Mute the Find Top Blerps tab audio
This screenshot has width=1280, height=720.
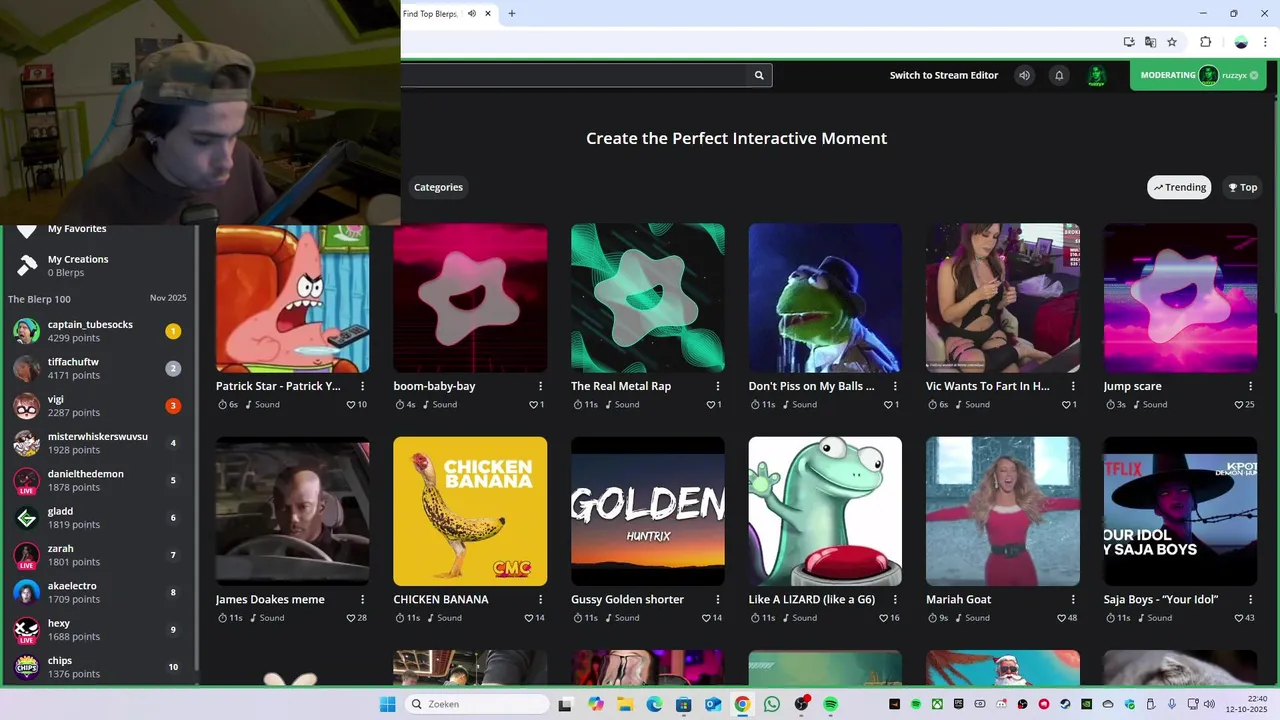472,13
